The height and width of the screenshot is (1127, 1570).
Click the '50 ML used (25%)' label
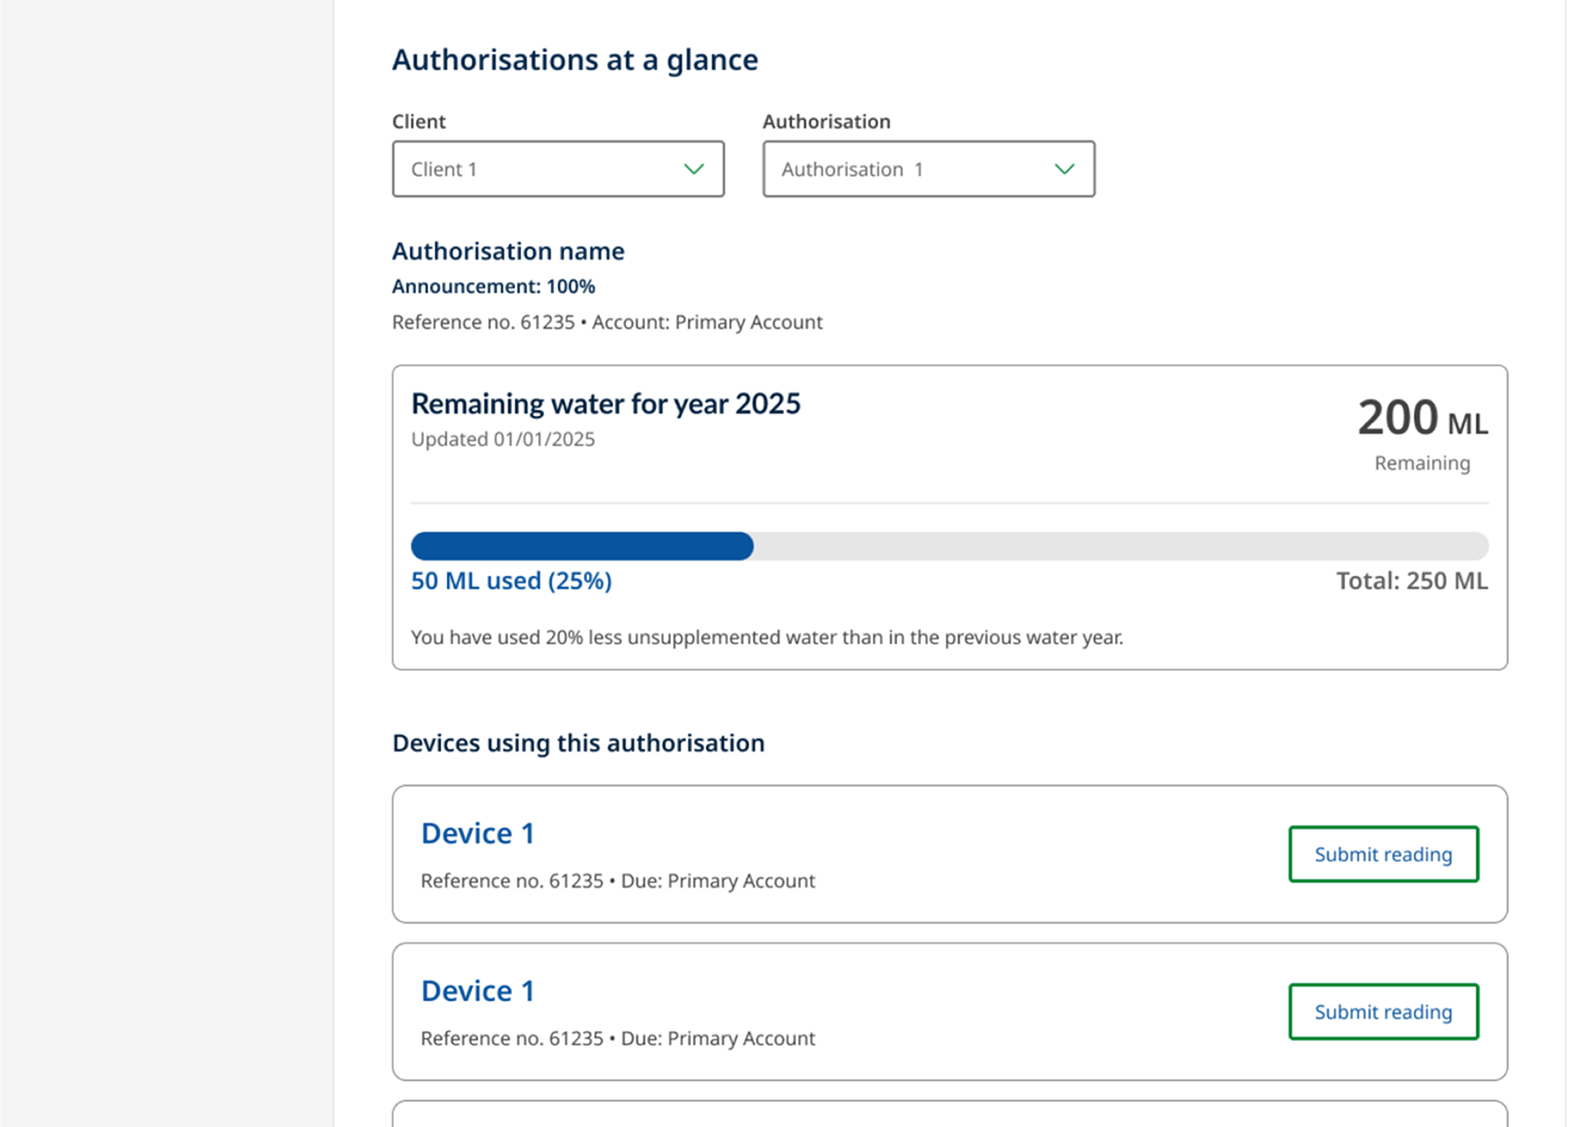pos(511,581)
